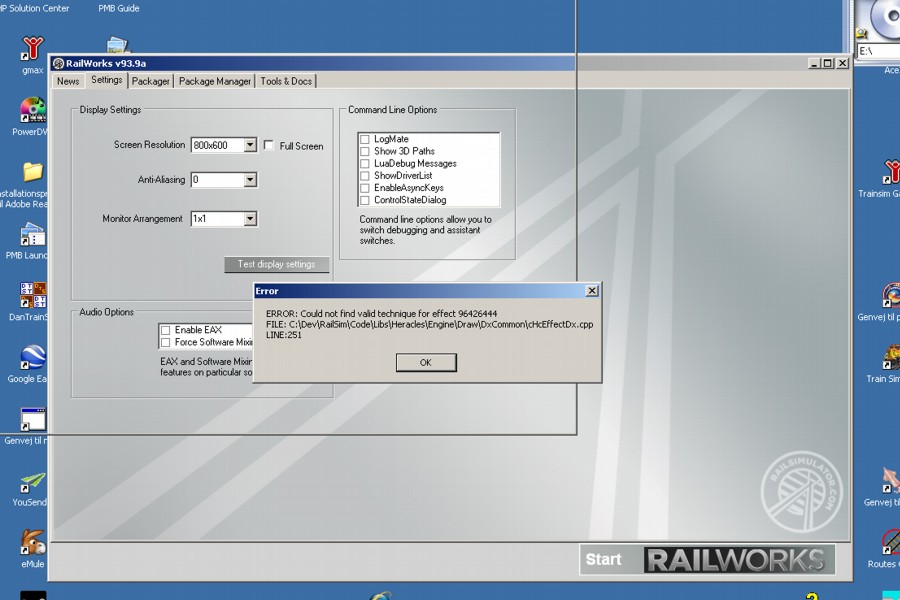Select the Routes shortcut icon on the right
Viewport: 900px width, 600px height.
890,543
